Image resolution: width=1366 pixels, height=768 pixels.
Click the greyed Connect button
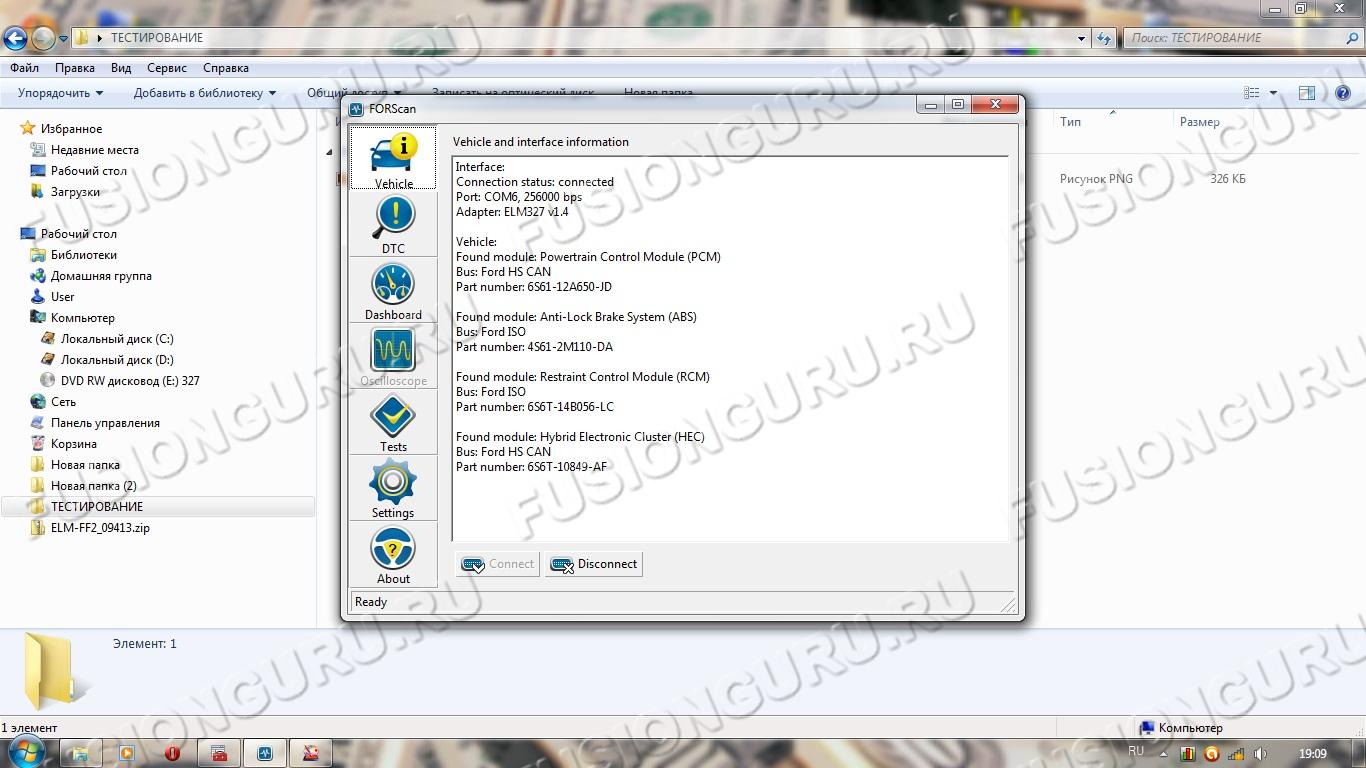[497, 564]
